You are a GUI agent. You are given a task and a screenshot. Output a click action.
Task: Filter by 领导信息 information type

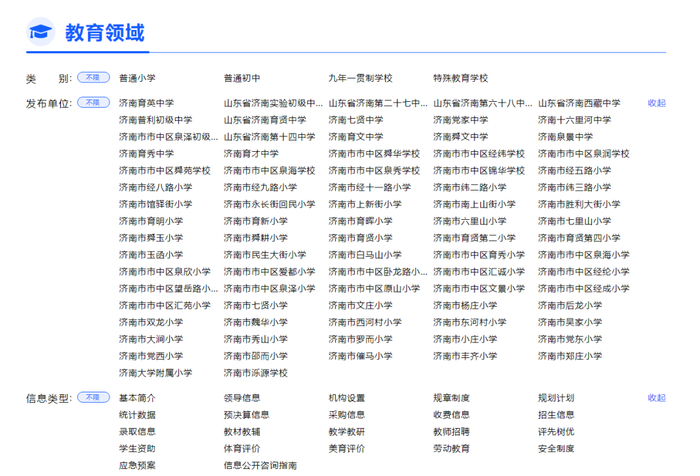tap(242, 398)
